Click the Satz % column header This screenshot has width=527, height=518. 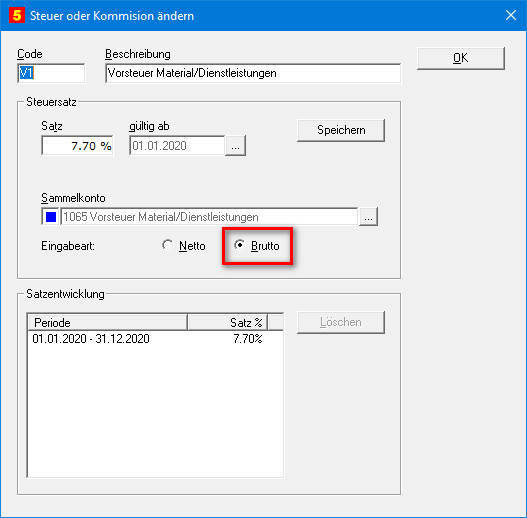pos(228,322)
